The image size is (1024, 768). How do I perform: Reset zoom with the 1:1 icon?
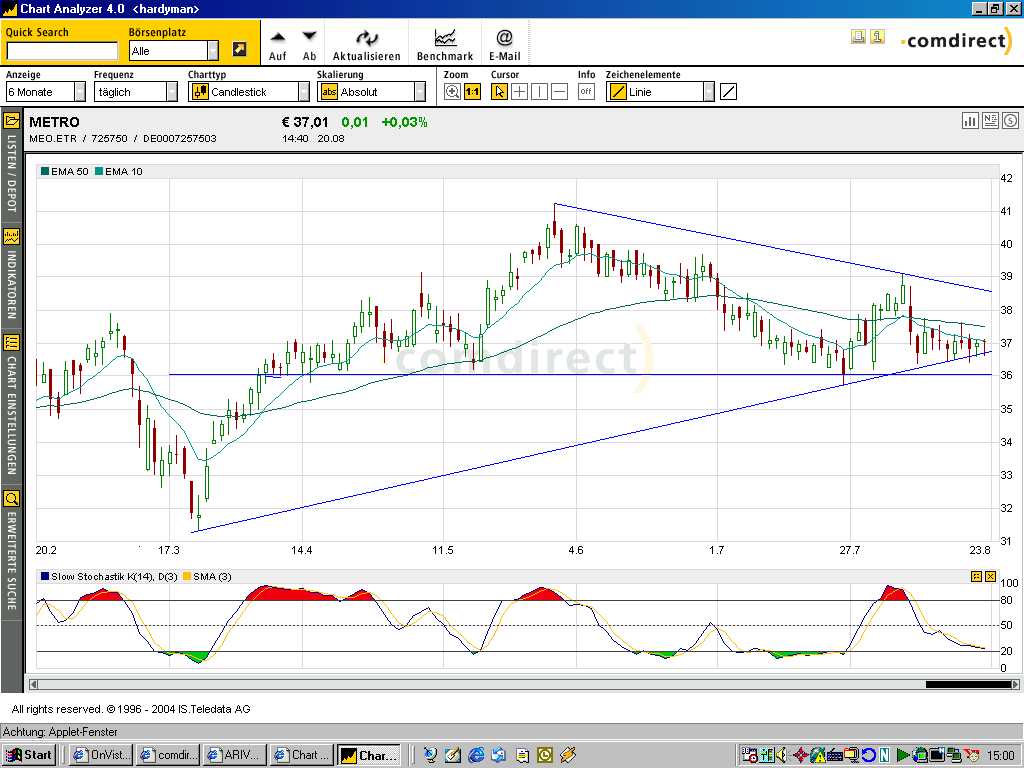click(x=472, y=92)
